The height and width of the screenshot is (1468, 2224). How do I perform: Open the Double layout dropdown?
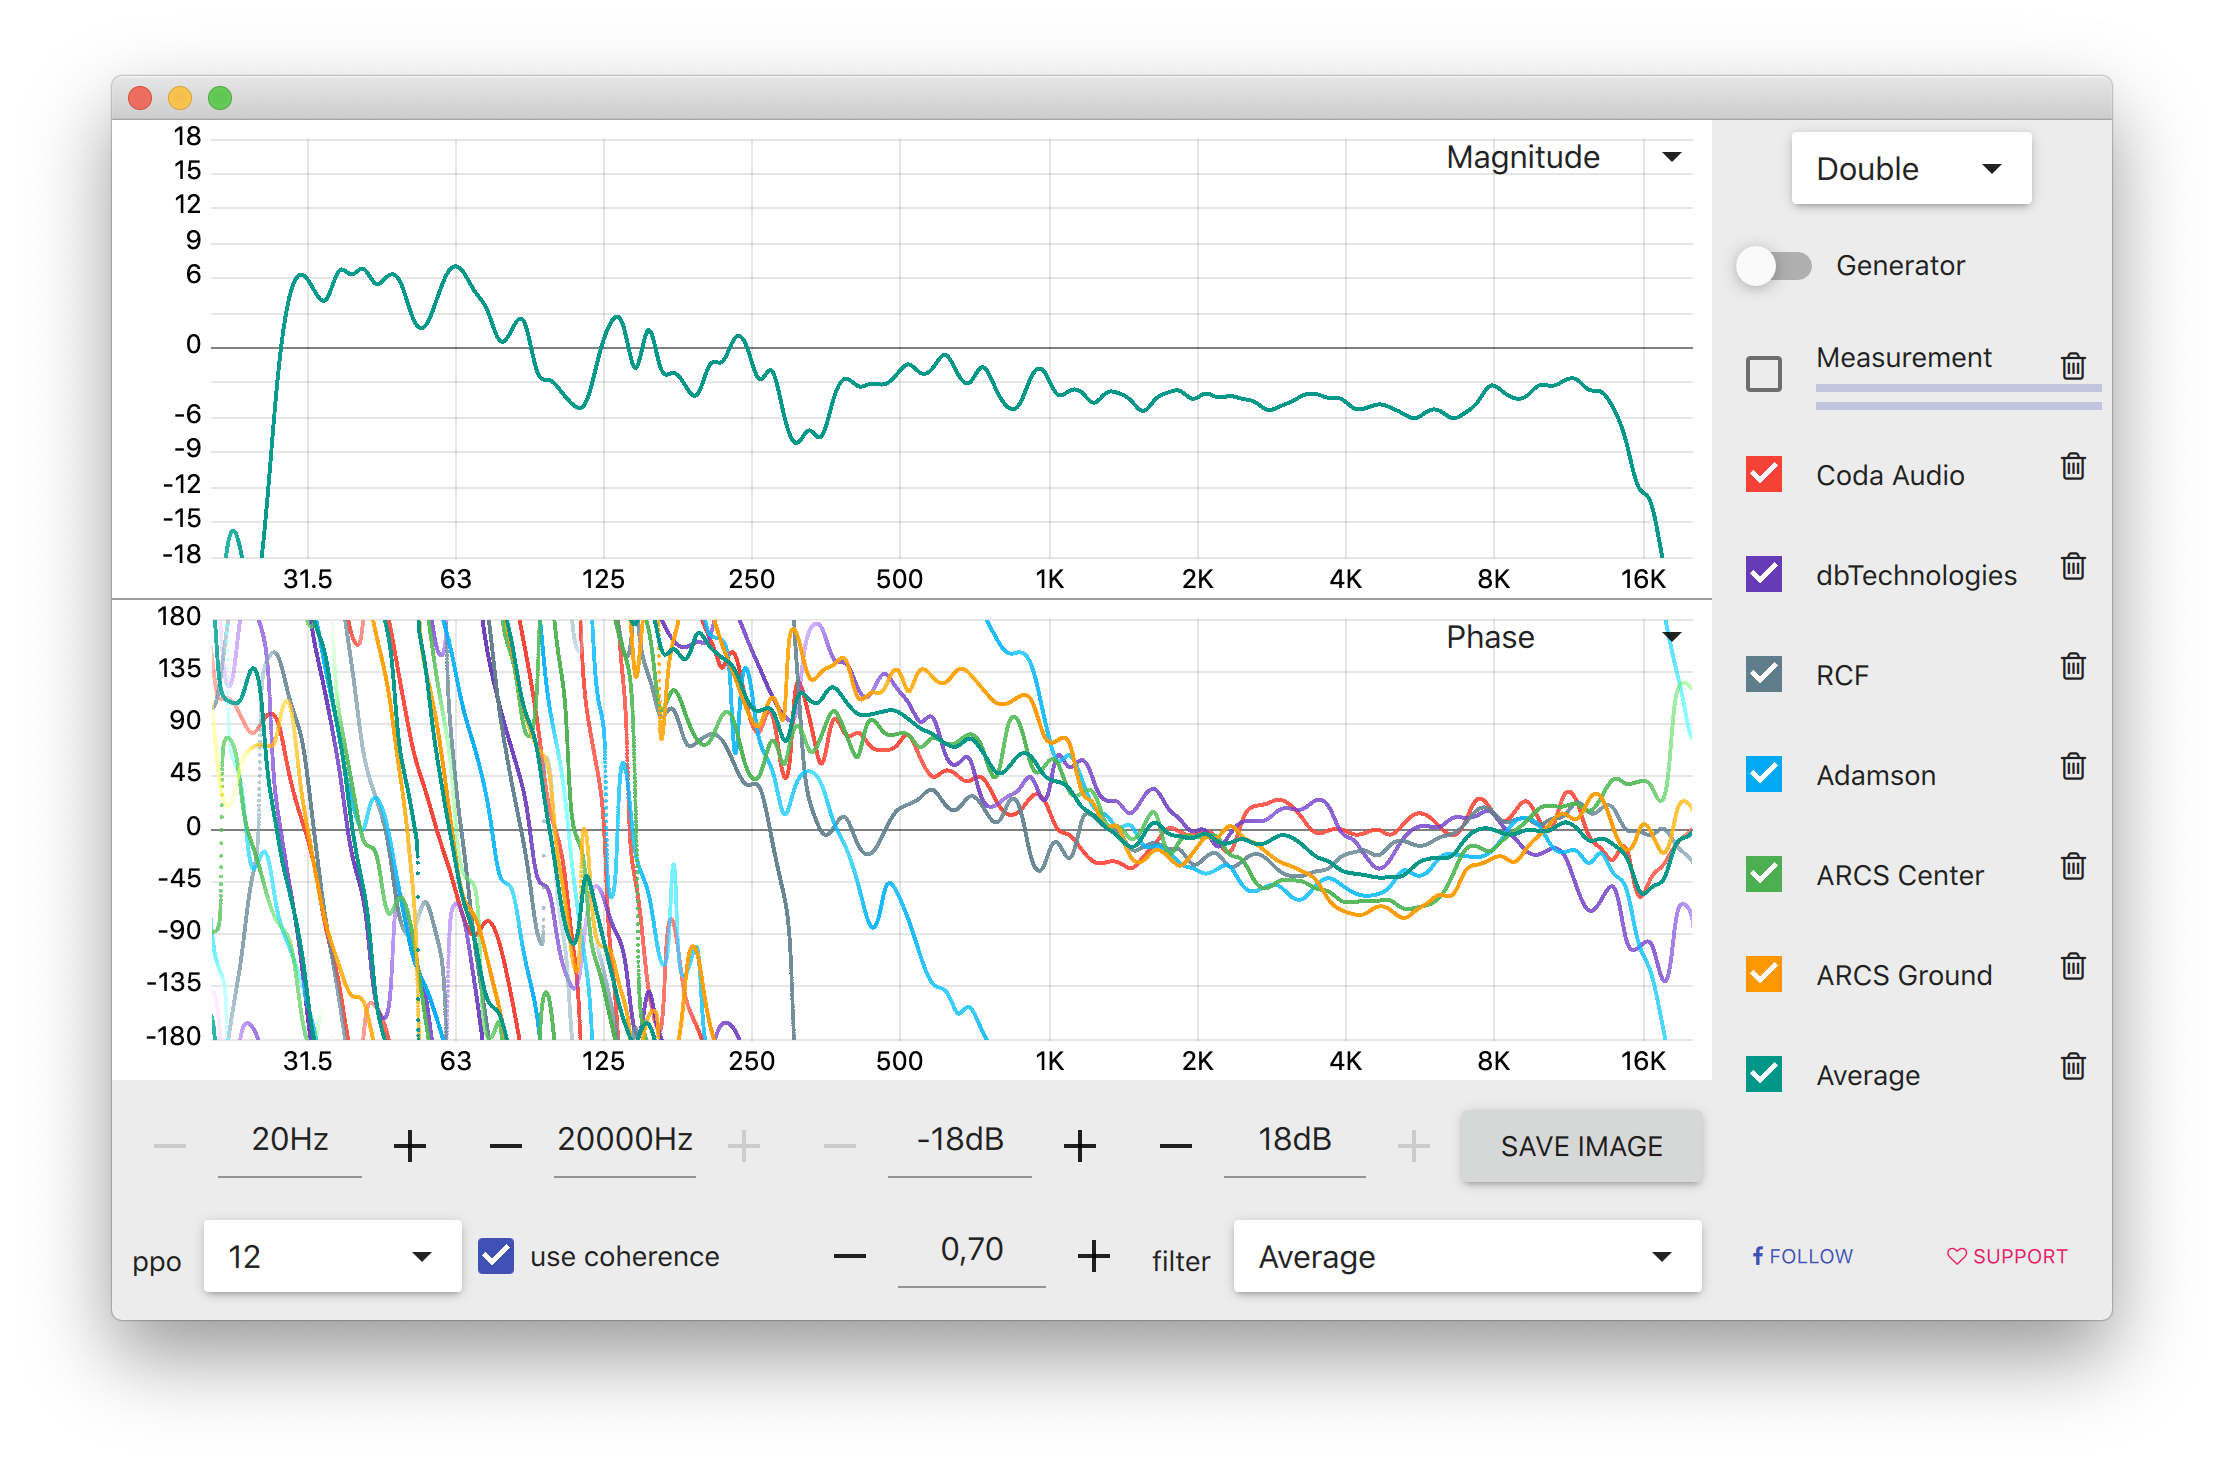coord(1910,169)
